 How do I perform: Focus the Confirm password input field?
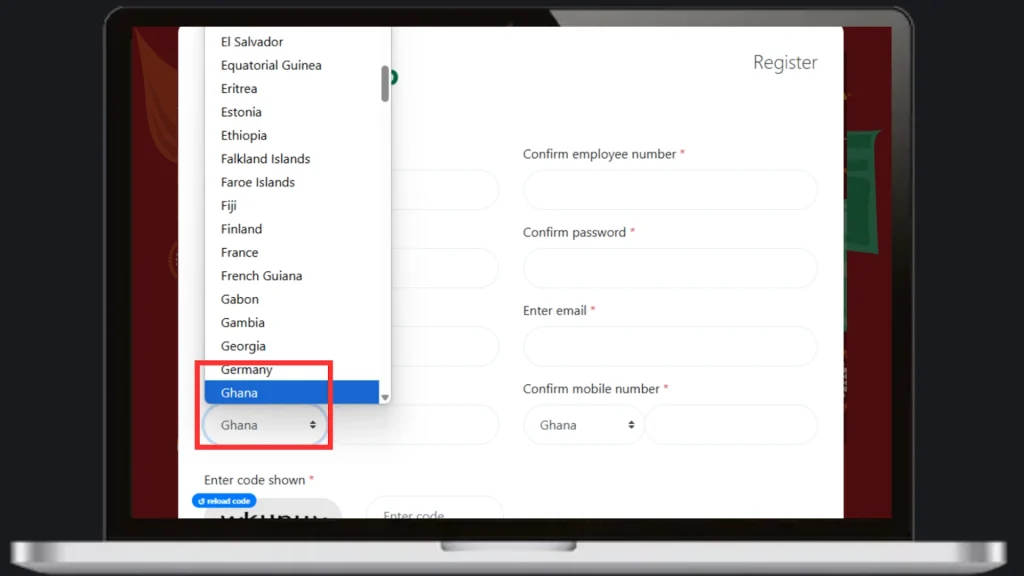pos(669,268)
